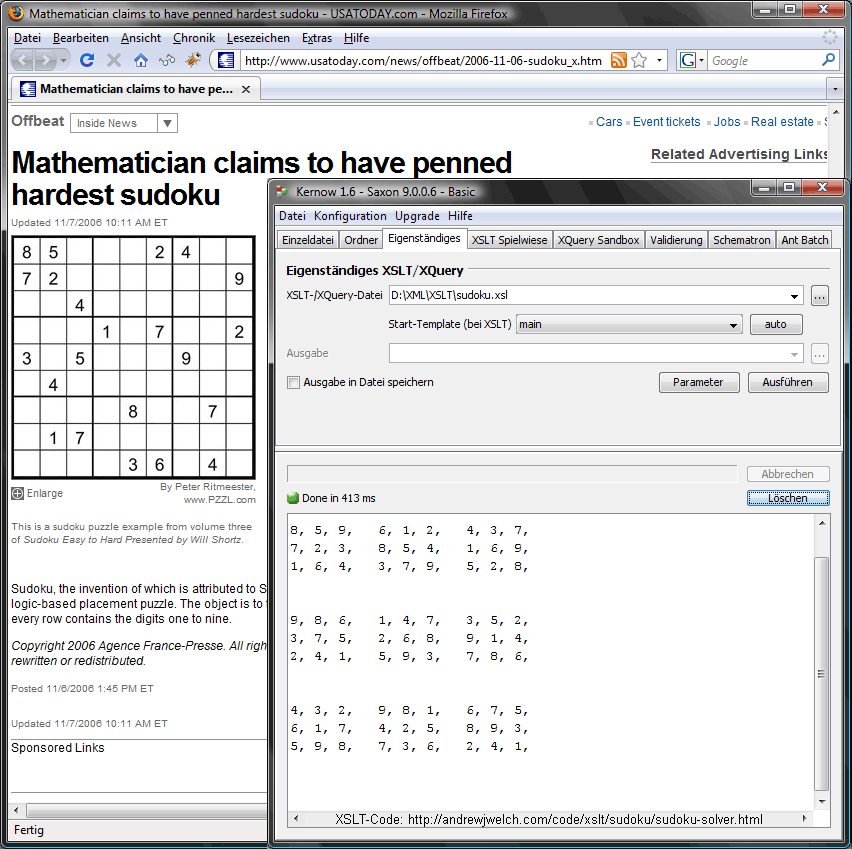
Task: Bookmark page with the star icon
Action: (640, 60)
